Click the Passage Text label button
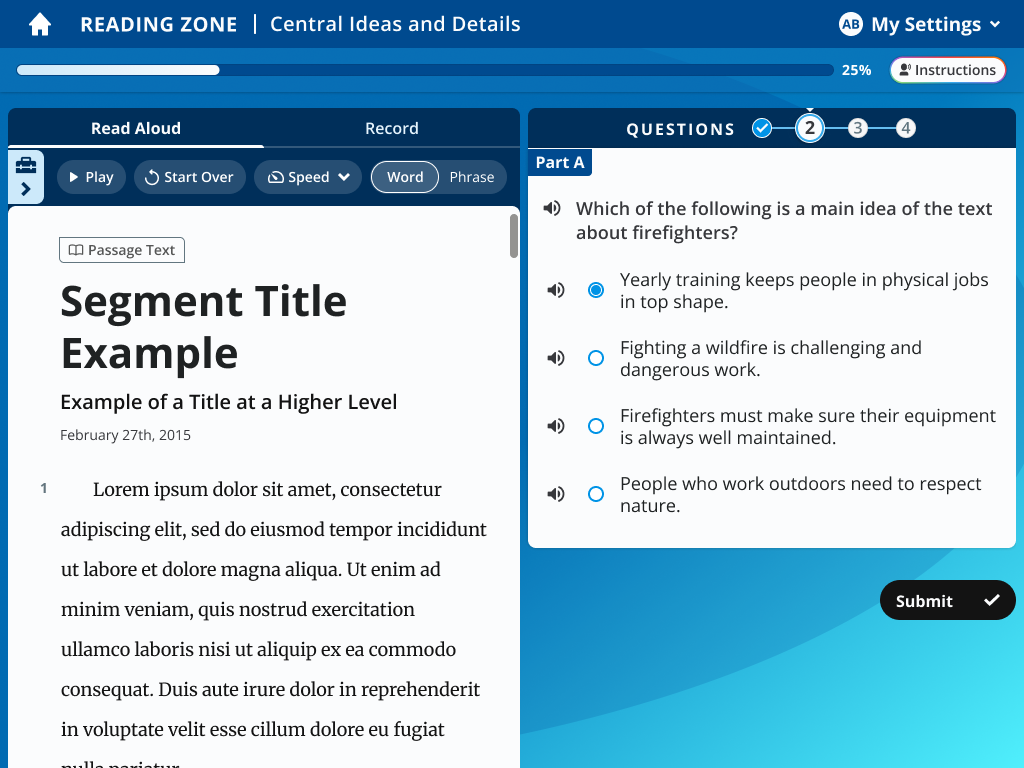The height and width of the screenshot is (768, 1024). click(122, 250)
